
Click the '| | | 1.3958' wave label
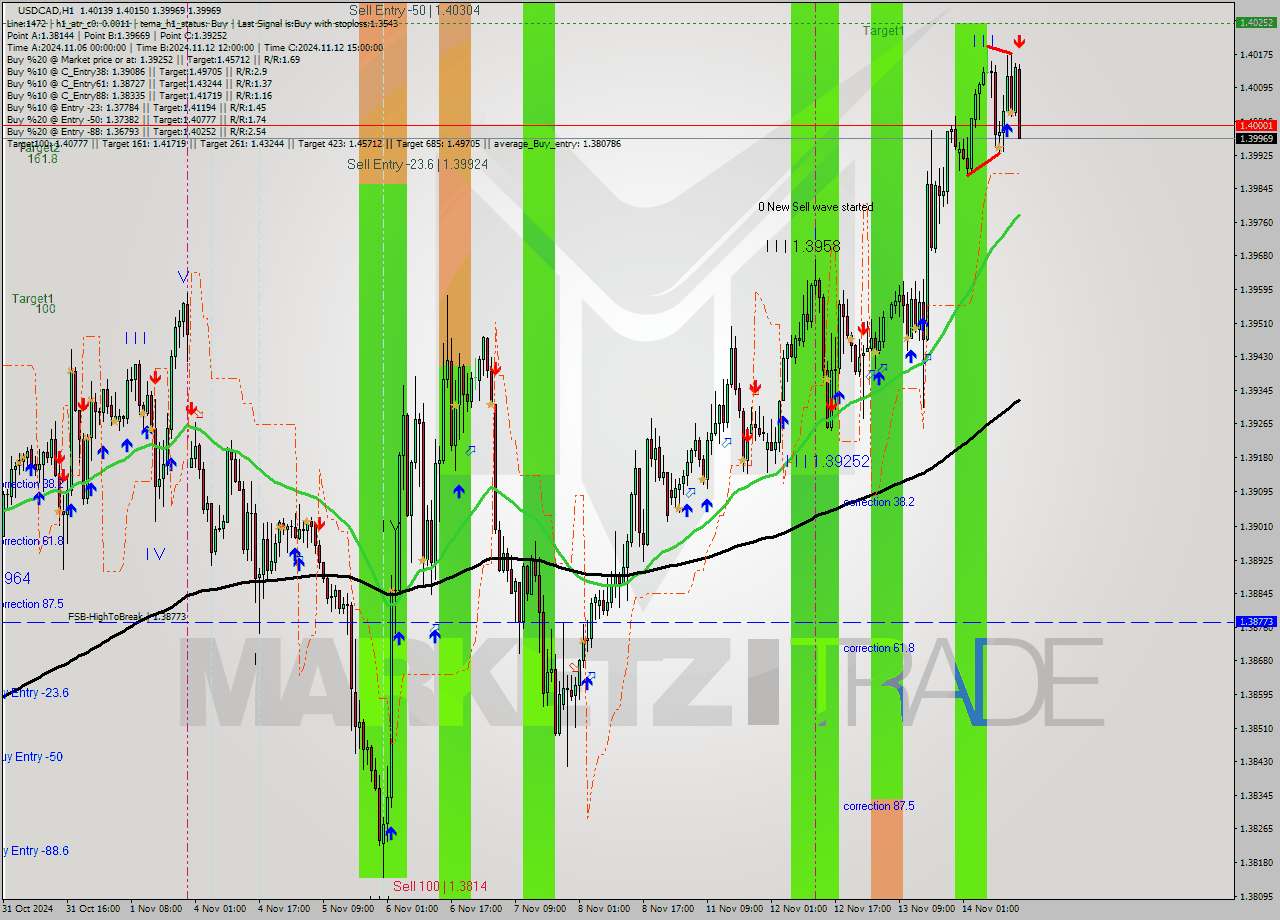[803, 246]
